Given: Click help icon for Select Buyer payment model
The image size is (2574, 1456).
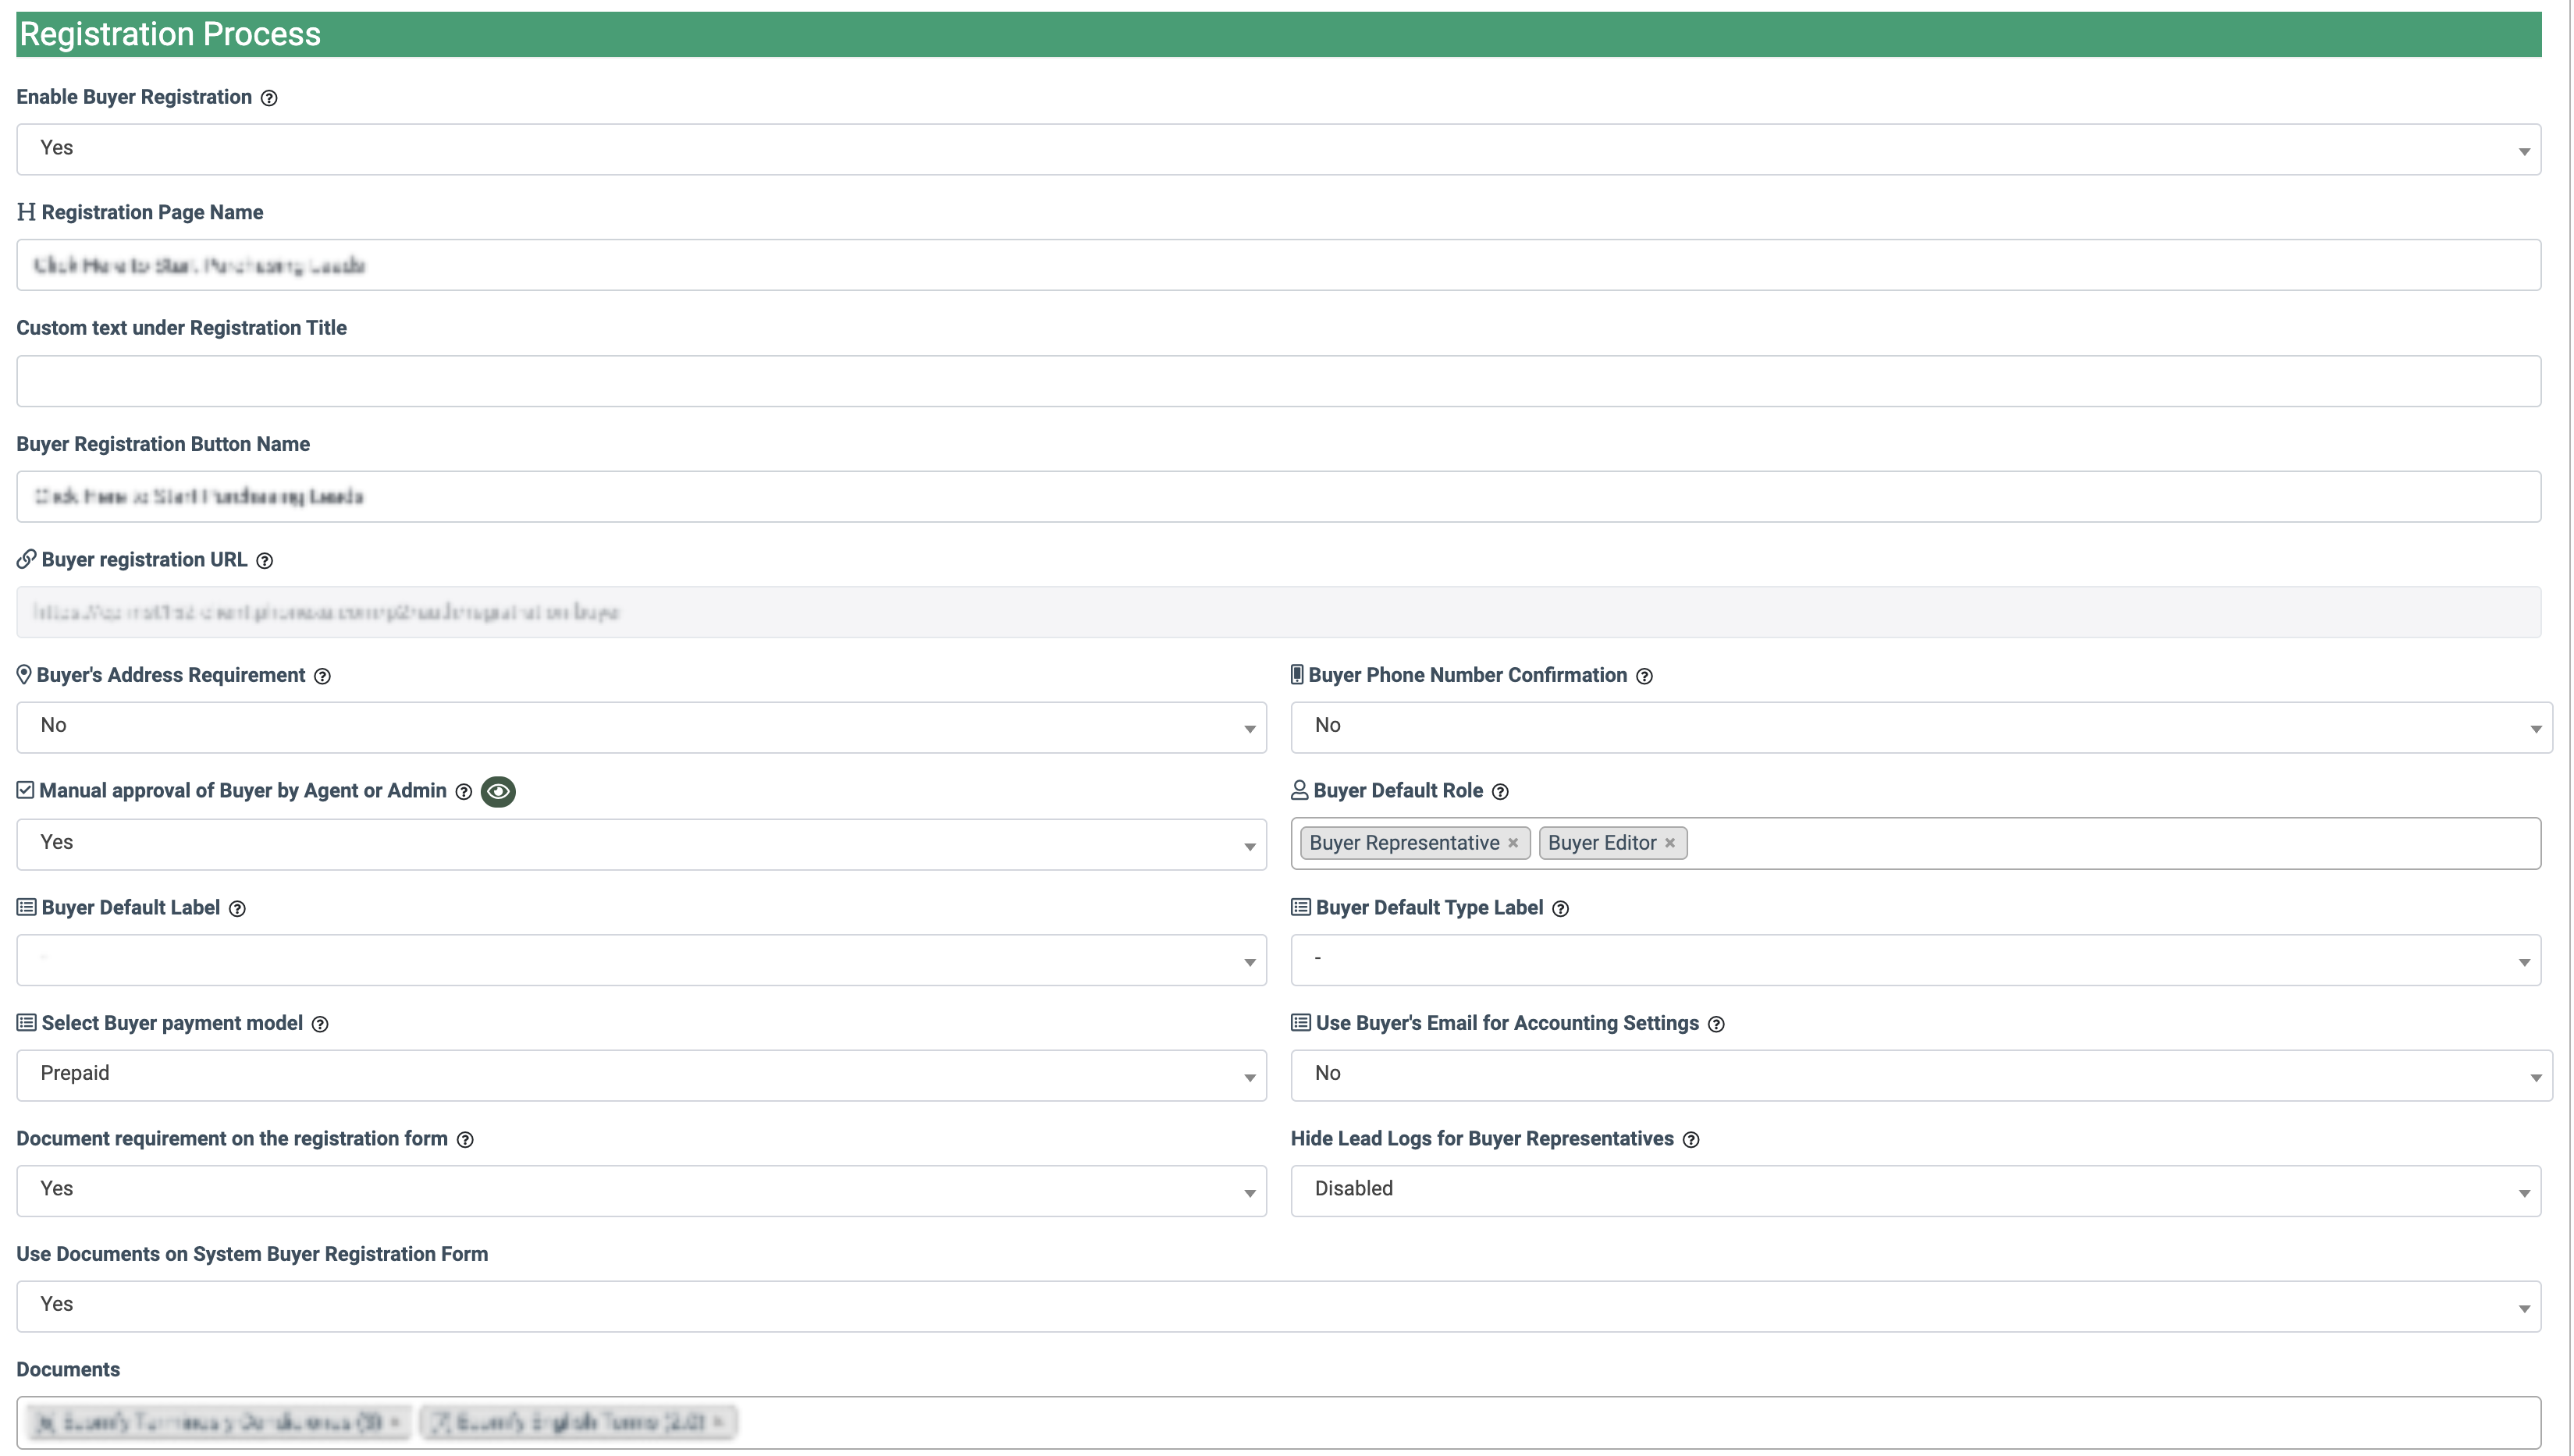Looking at the screenshot, I should pyautogui.click(x=320, y=1024).
